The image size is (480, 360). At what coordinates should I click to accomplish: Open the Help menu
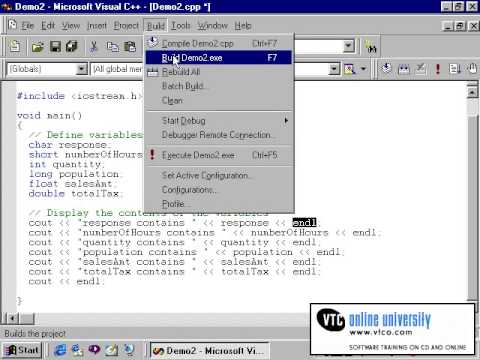pyautogui.click(x=243, y=26)
